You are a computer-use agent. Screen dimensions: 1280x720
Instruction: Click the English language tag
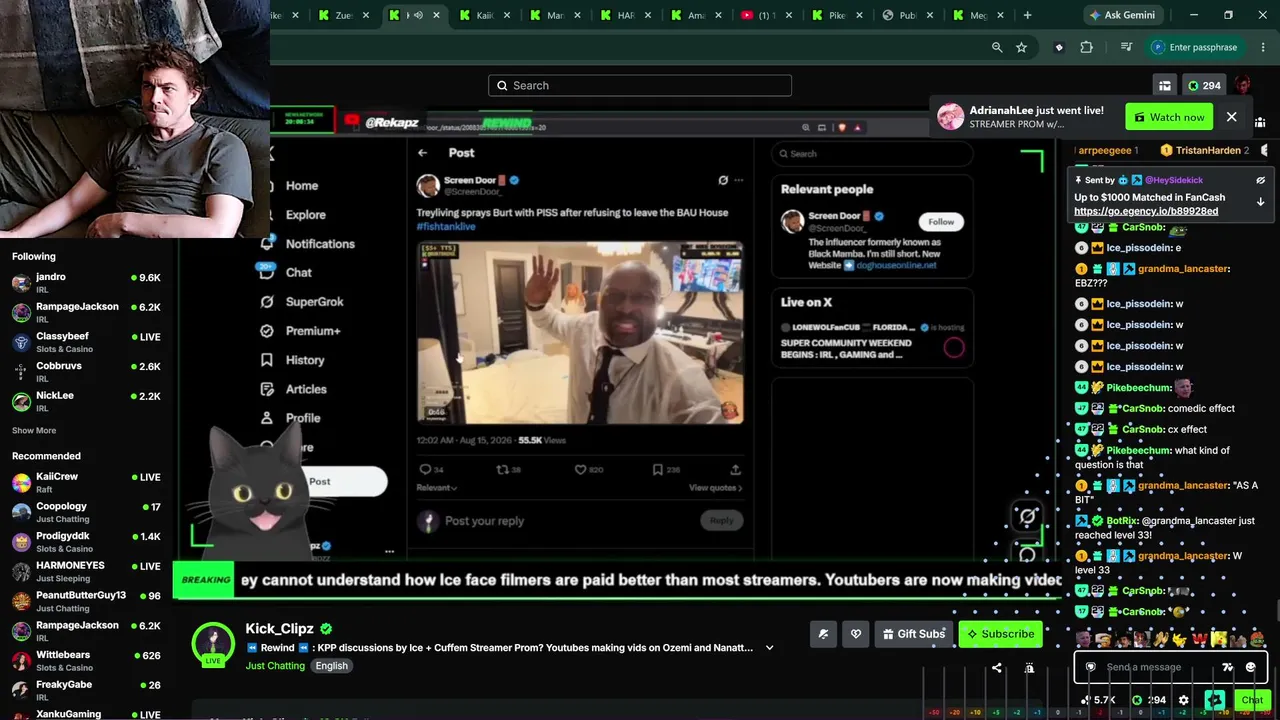[x=332, y=666]
